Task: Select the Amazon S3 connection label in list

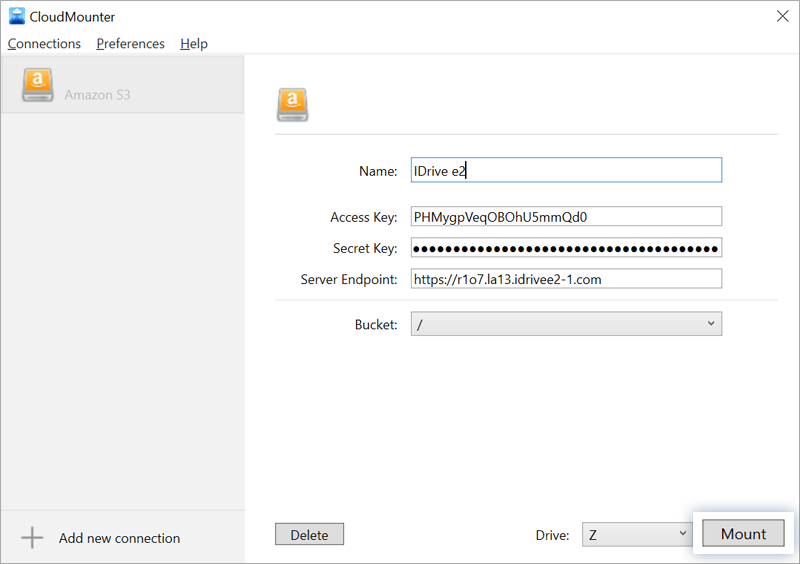Action: (97, 95)
